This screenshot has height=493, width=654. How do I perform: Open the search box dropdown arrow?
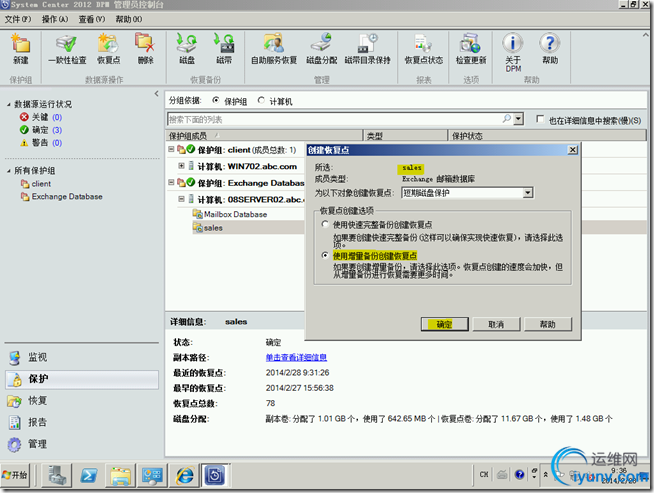518,119
